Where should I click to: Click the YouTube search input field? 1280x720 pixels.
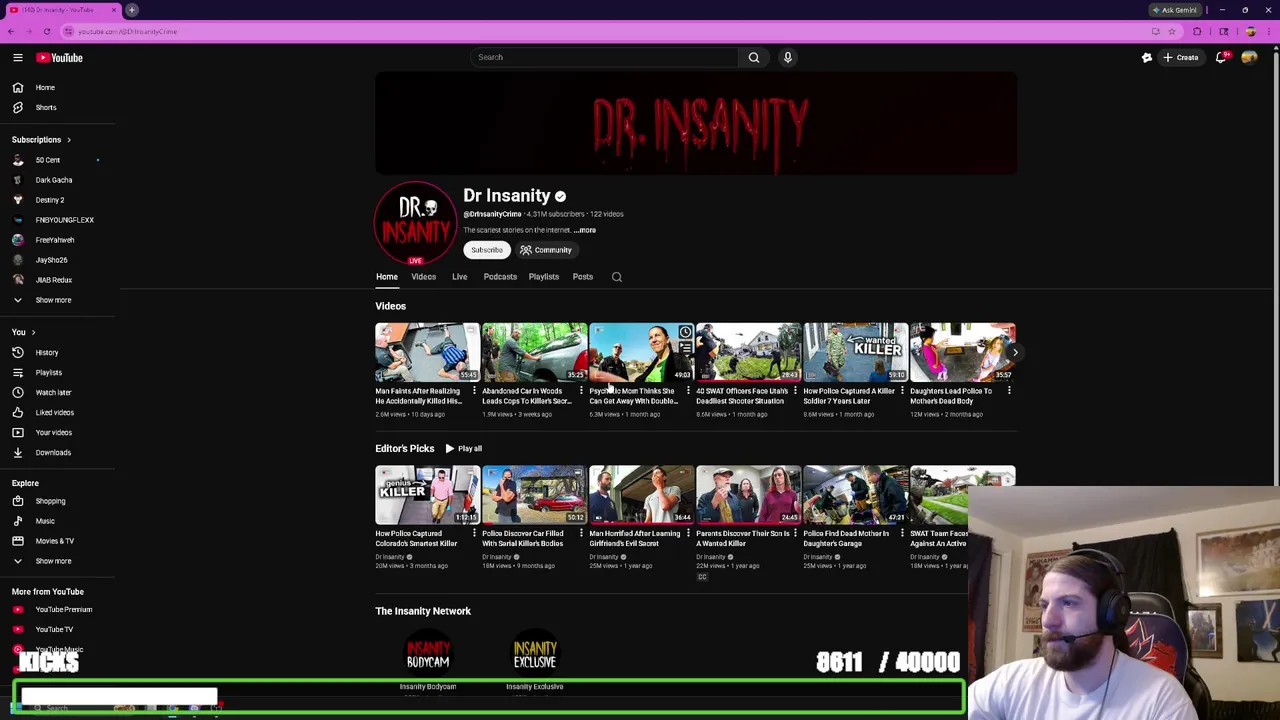(x=605, y=57)
